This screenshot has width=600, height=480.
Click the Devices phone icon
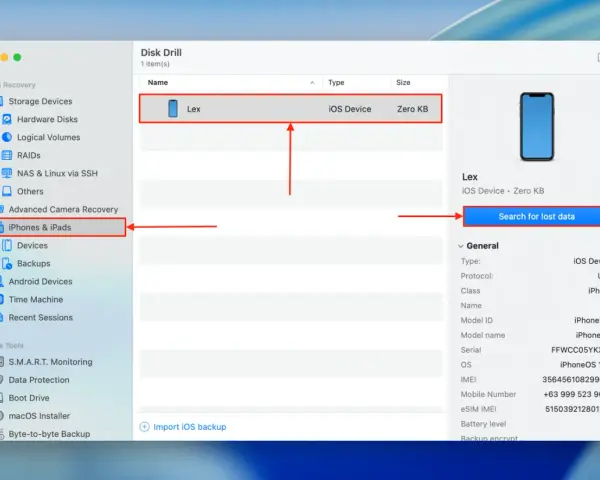(x=7, y=245)
